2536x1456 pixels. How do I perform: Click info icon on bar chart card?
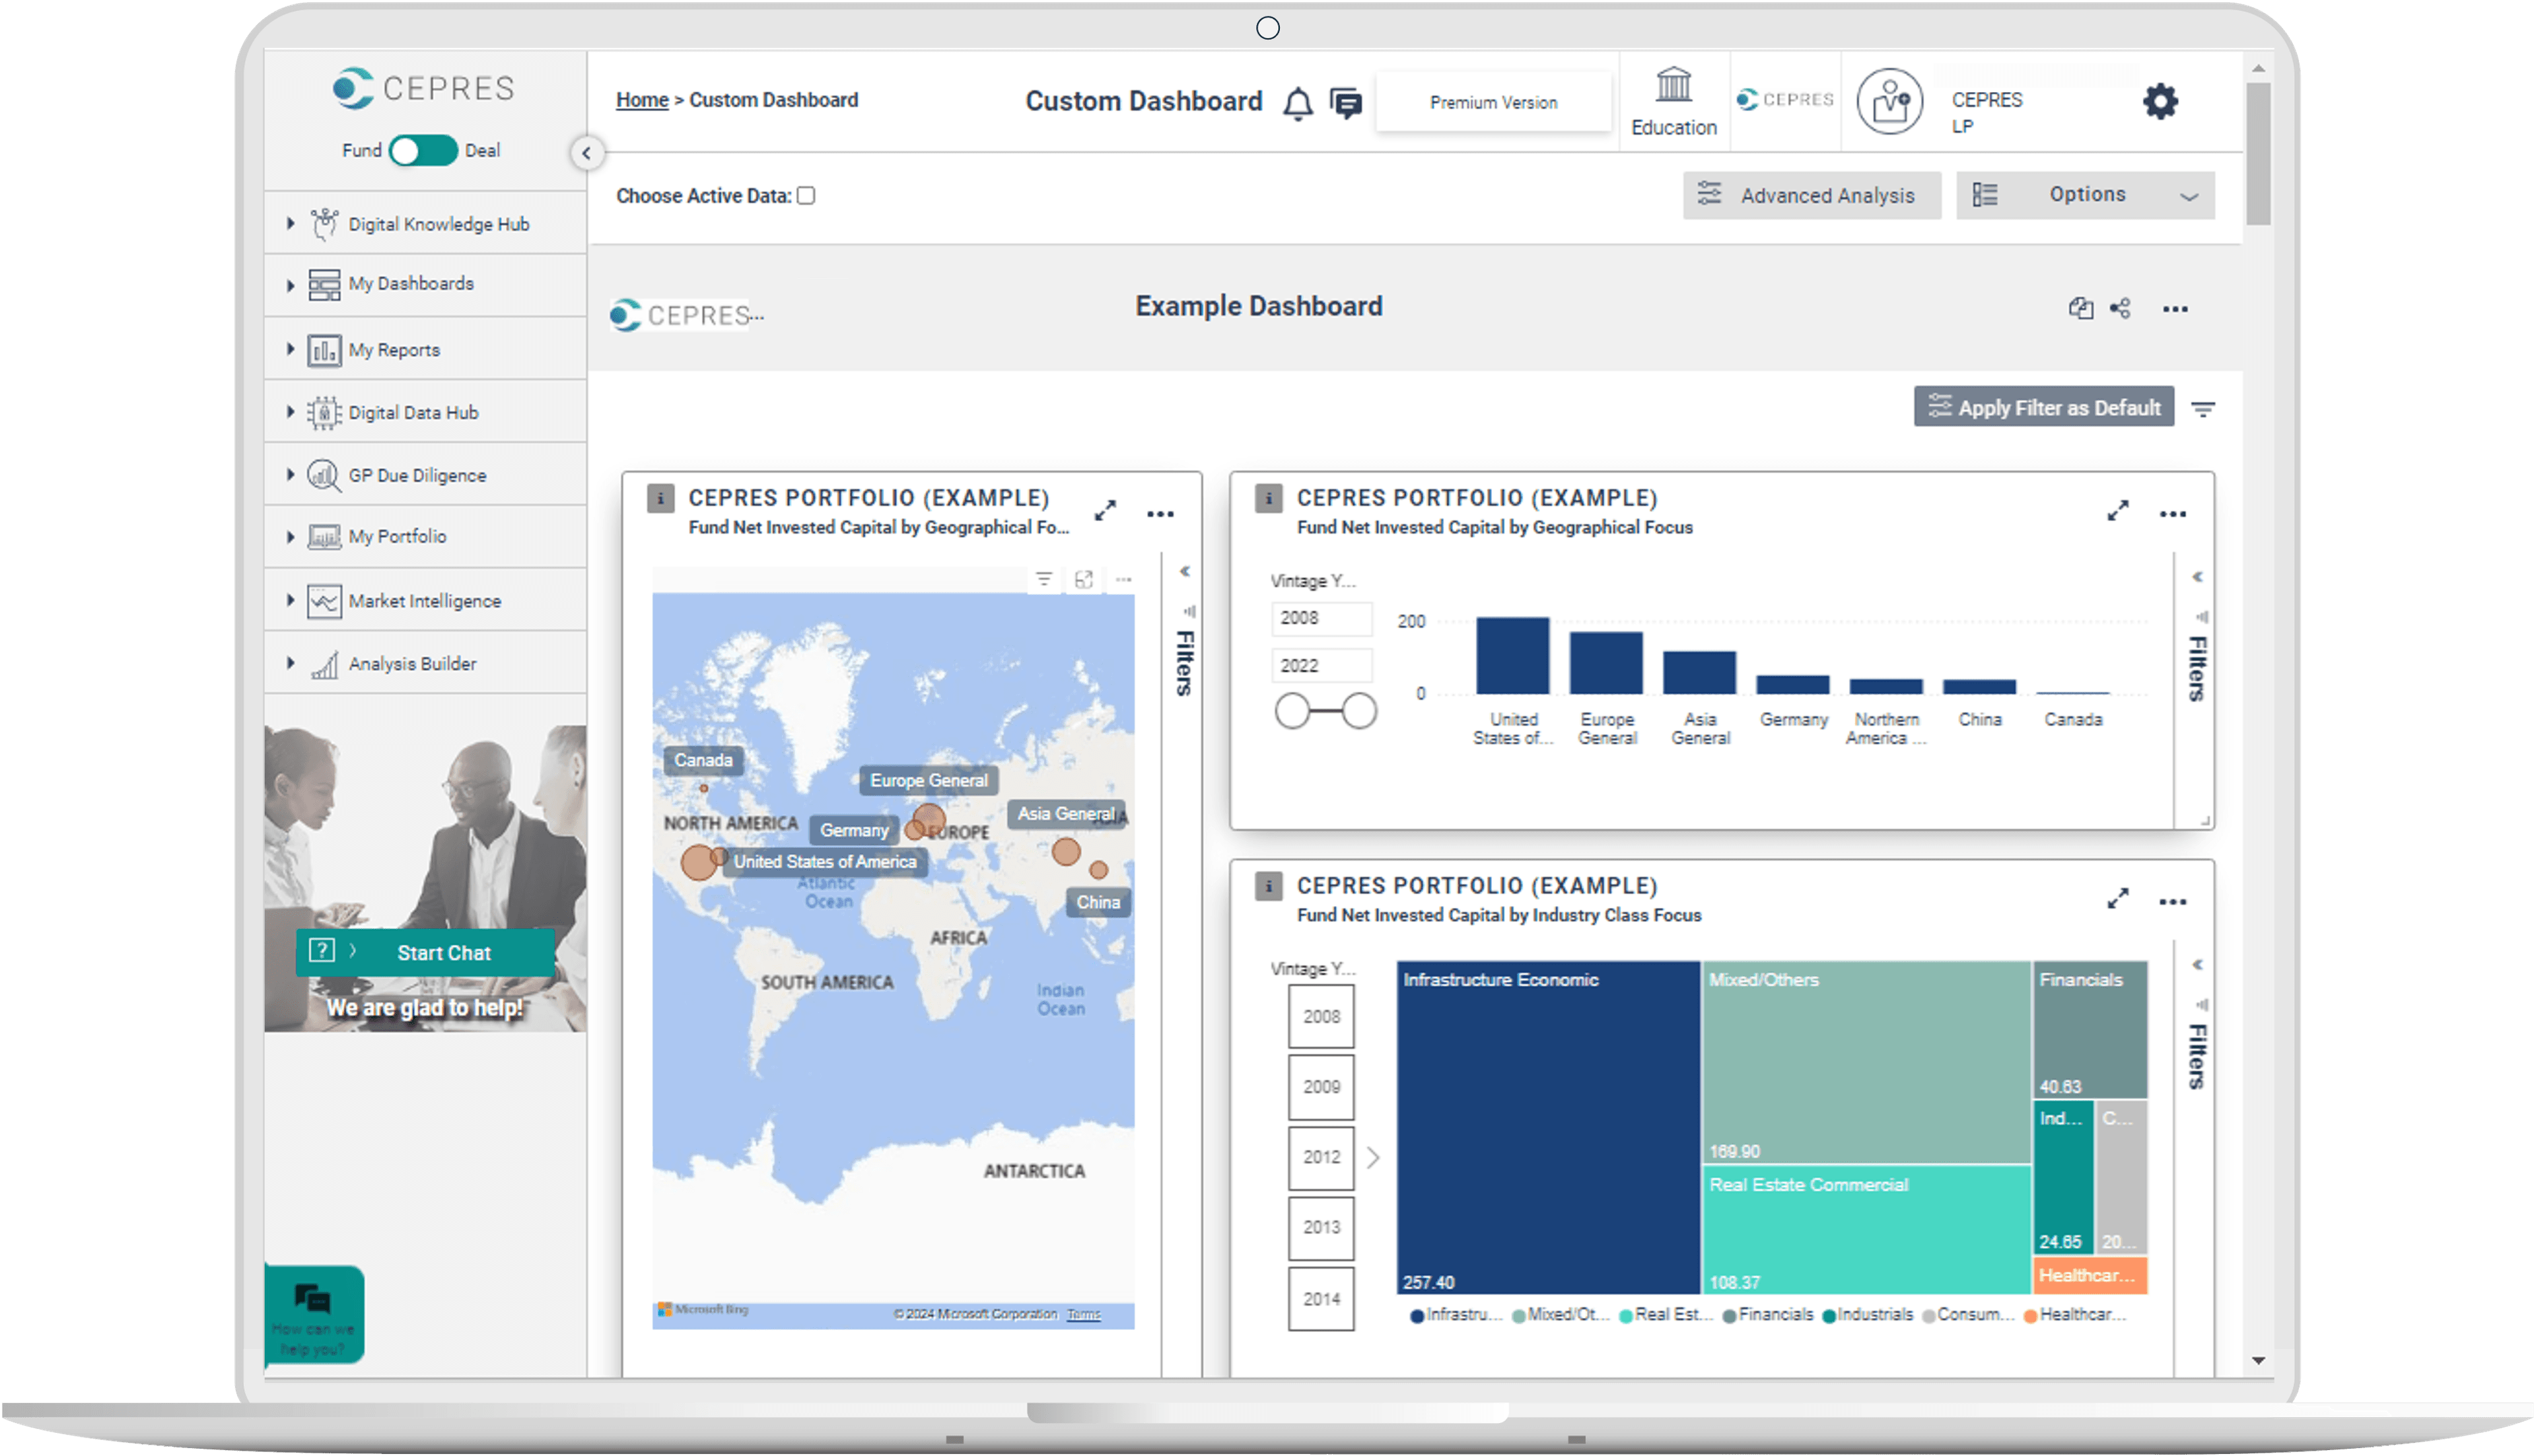coord(1268,497)
